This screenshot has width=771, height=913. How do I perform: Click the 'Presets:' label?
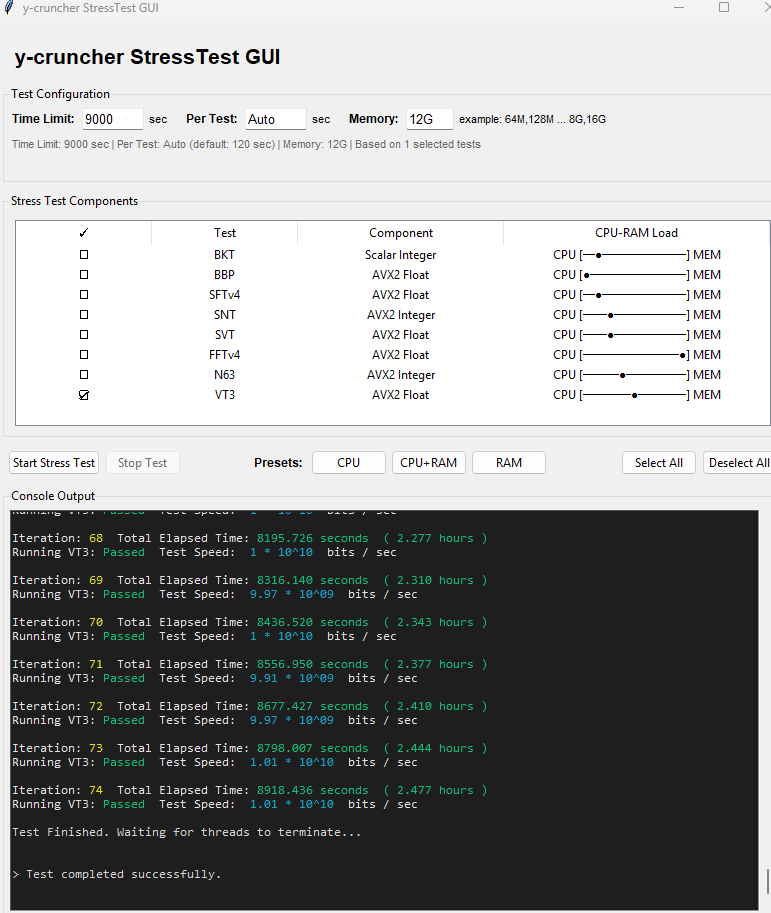[x=278, y=463]
